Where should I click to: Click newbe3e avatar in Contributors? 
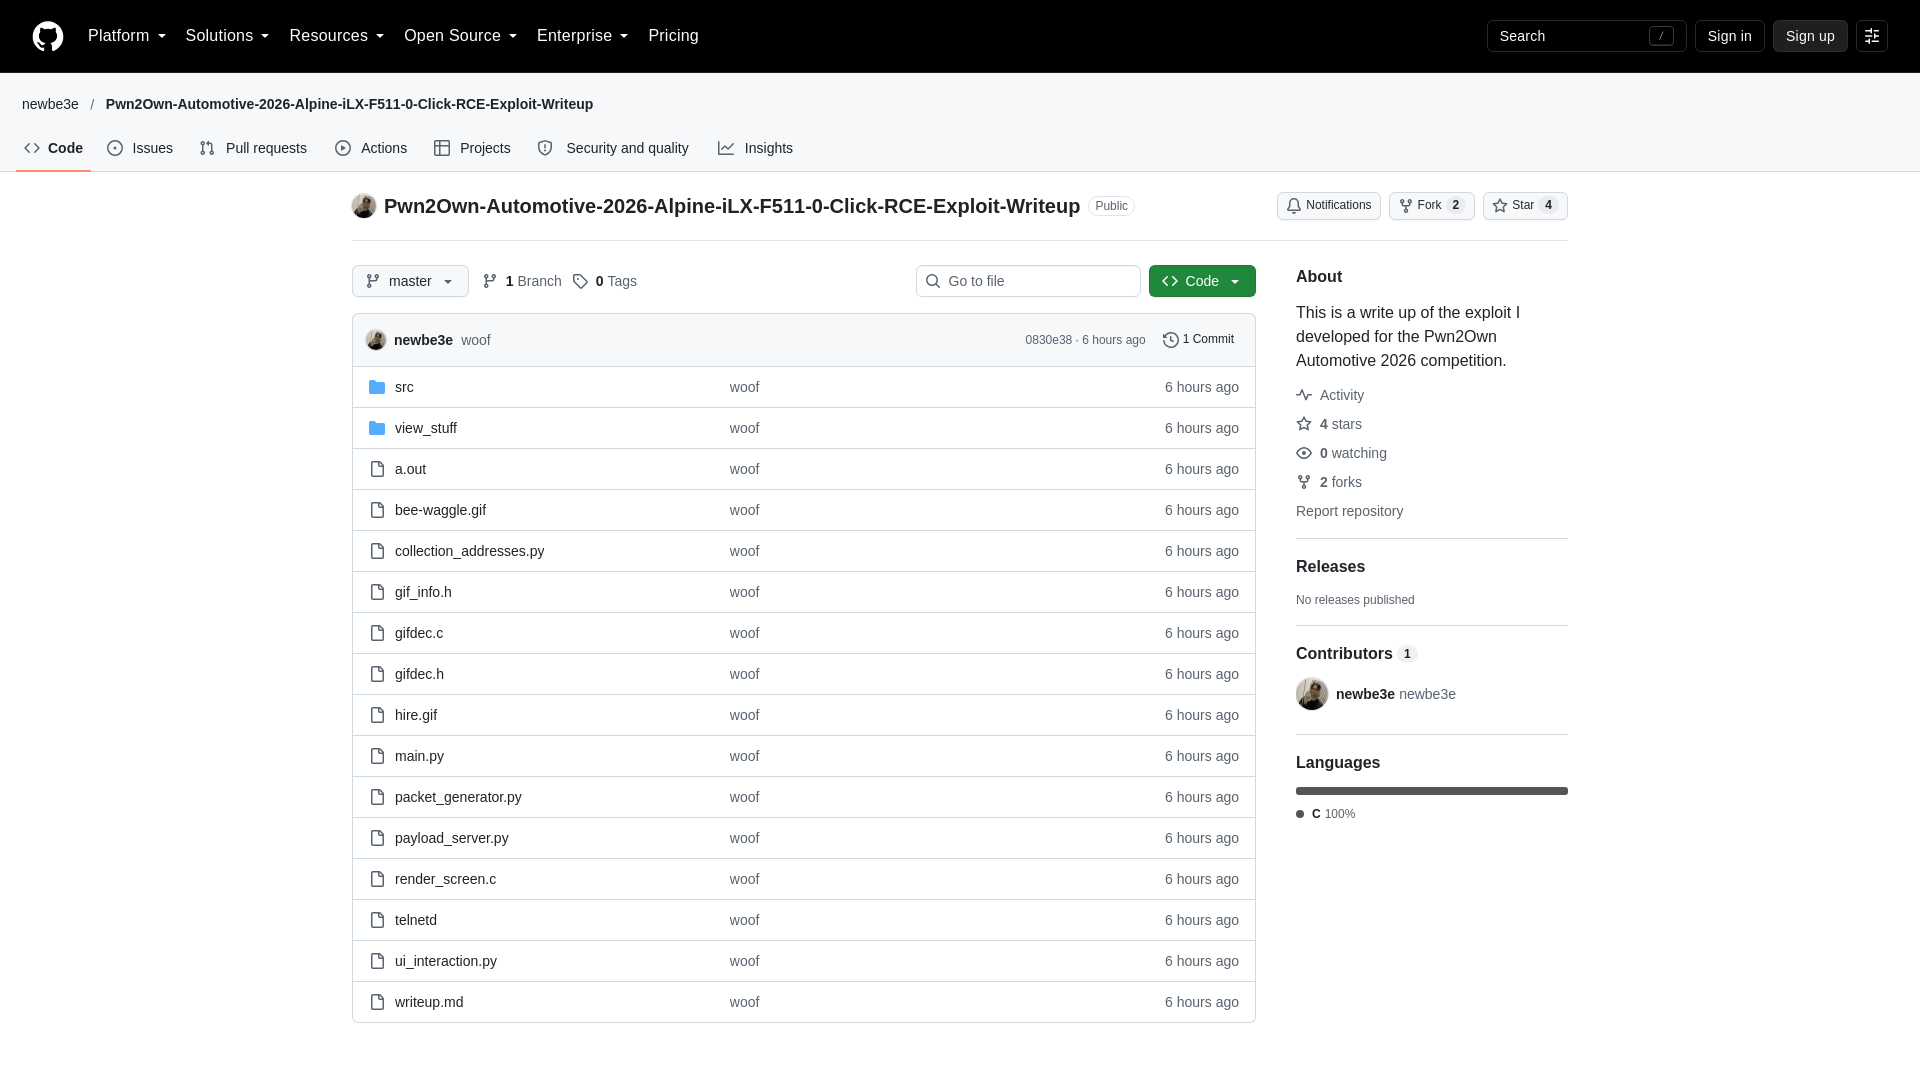pos(1312,694)
